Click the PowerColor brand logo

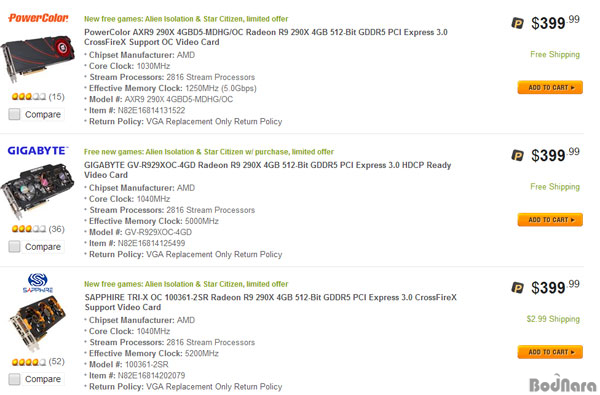click(38, 18)
